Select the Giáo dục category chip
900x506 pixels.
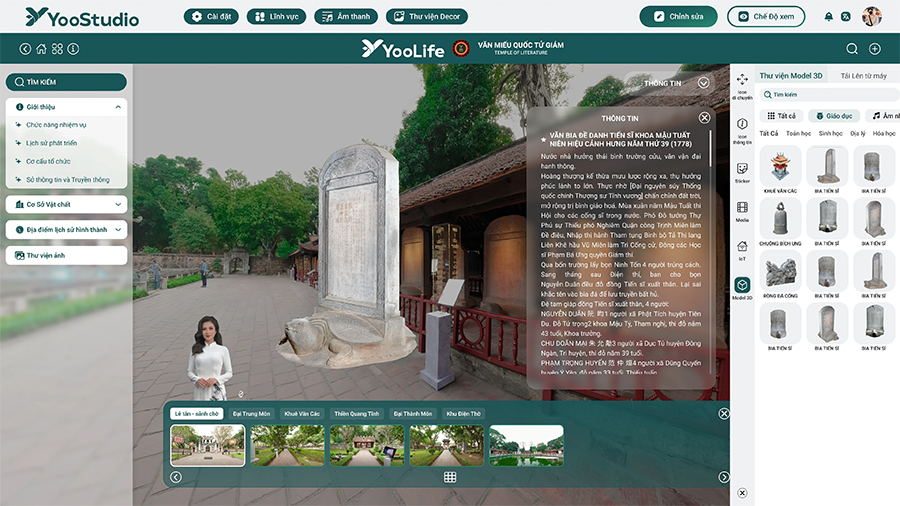(x=834, y=116)
